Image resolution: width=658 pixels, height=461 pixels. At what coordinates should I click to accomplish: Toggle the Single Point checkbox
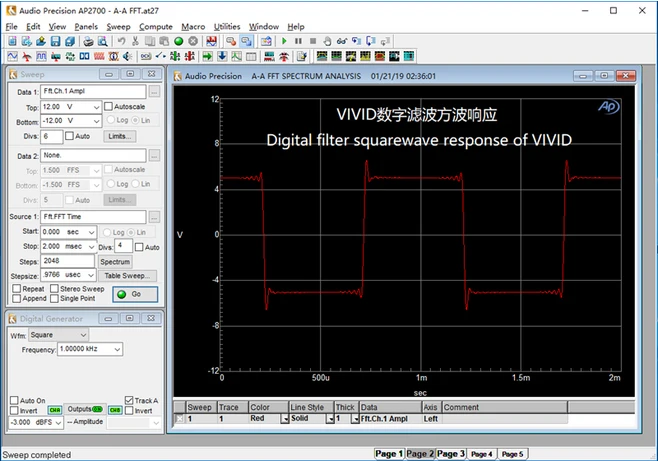pos(54,298)
